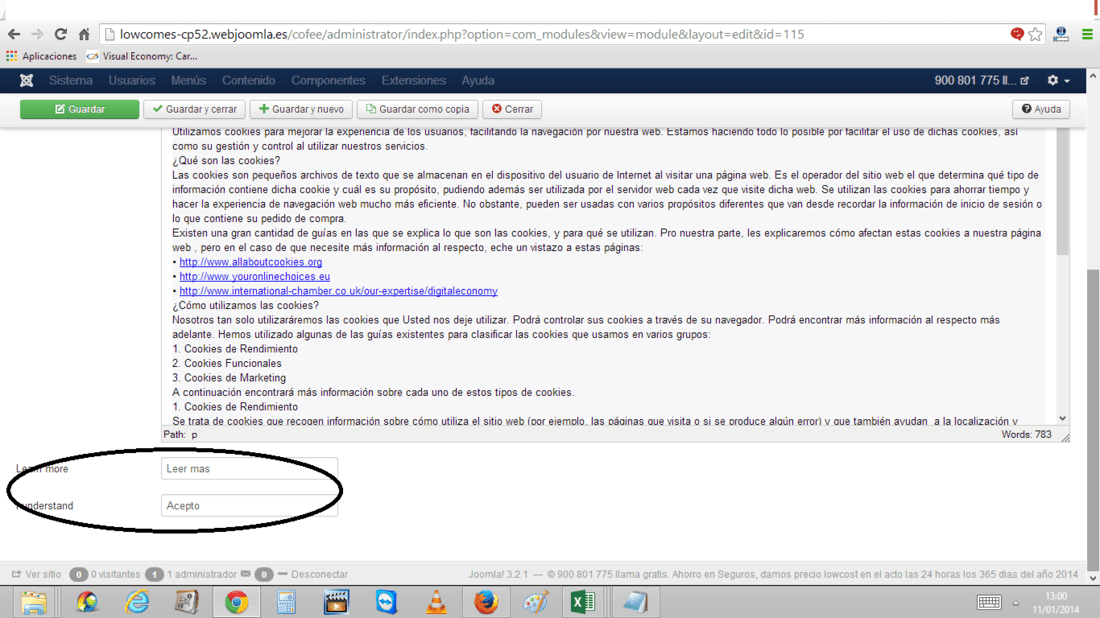Click Words: 783 counter text
This screenshot has width=1100, height=618.
pos(1026,435)
